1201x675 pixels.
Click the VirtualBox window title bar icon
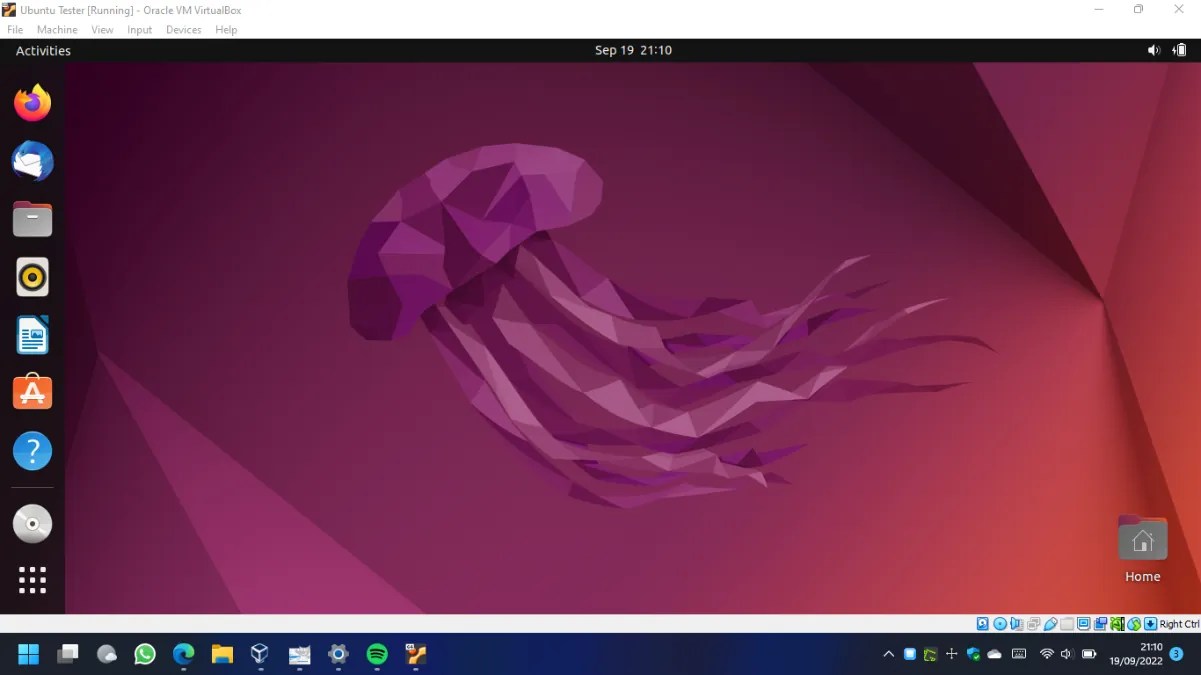9,9
